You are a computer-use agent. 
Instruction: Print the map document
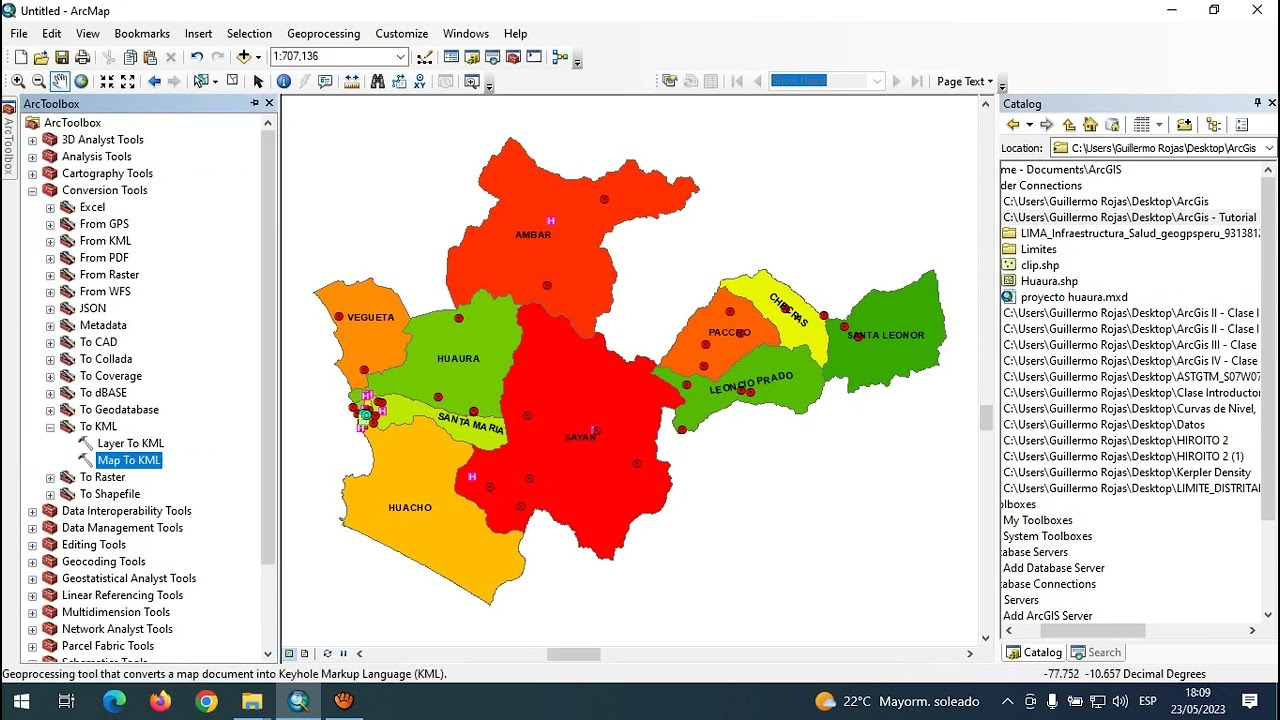coord(83,57)
